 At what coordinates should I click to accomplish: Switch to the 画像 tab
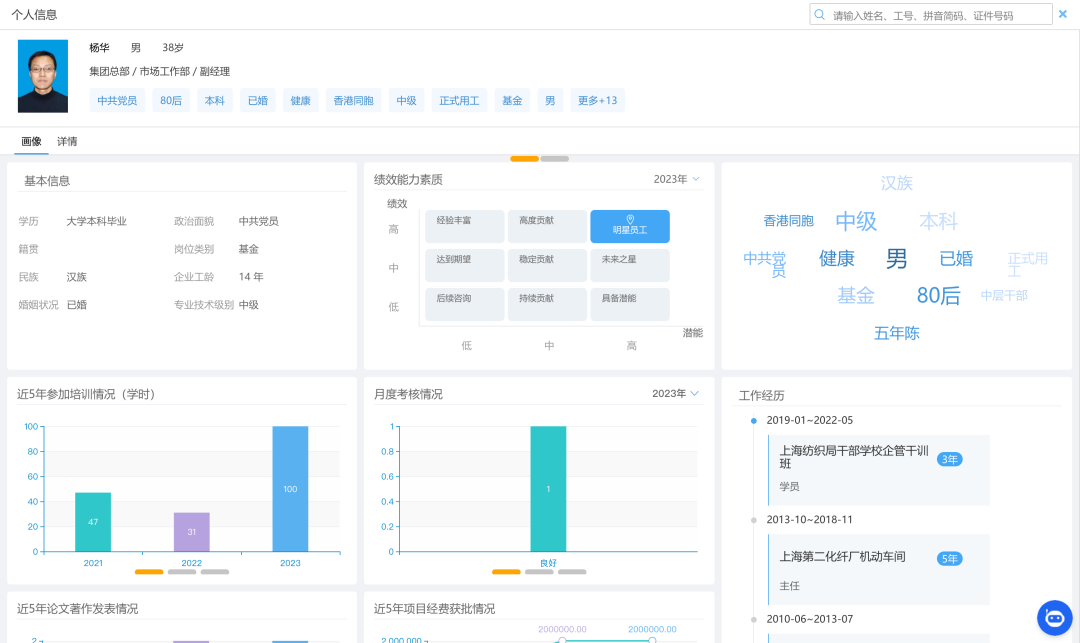pyautogui.click(x=31, y=141)
